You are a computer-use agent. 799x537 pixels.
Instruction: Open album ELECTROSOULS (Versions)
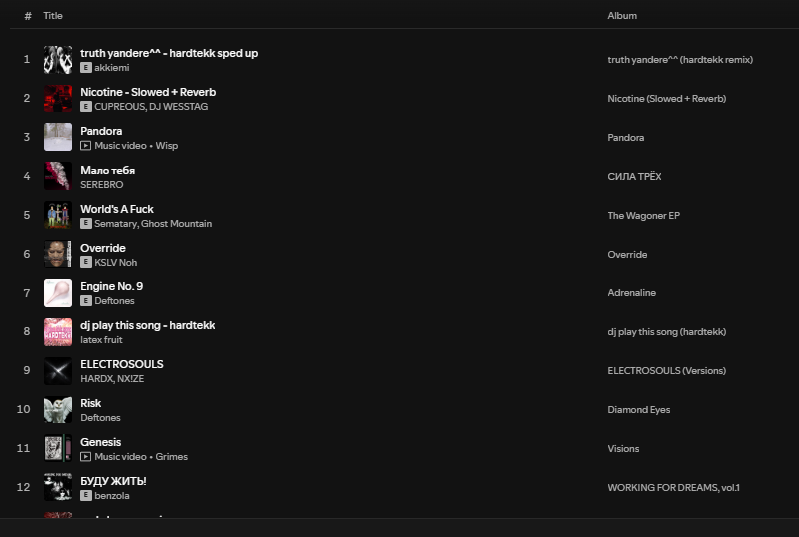667,370
